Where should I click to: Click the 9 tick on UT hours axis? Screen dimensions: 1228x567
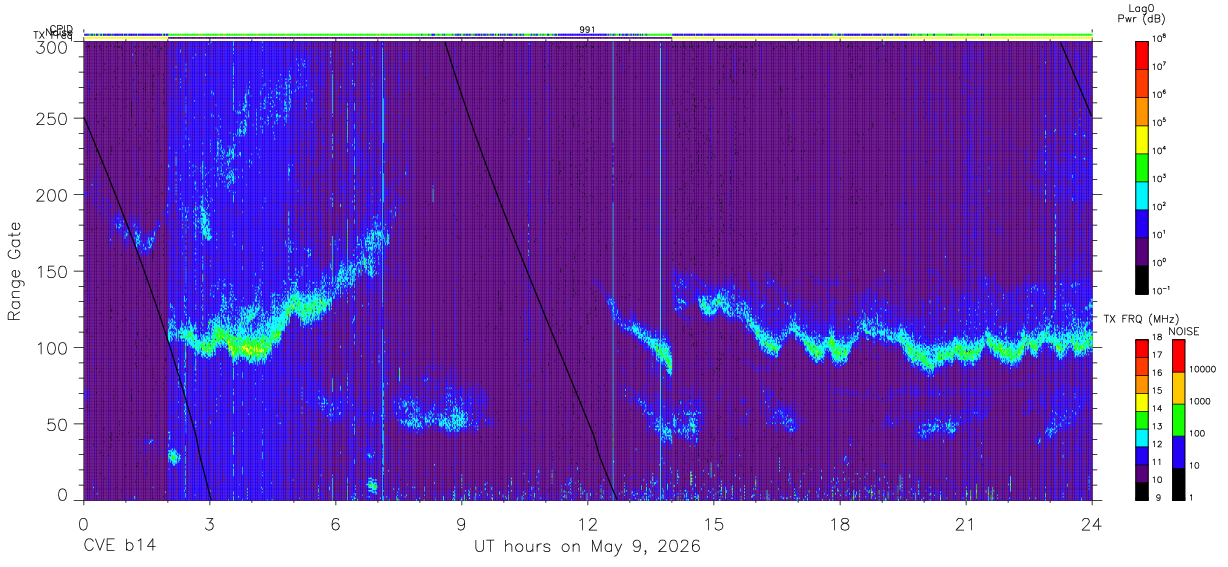click(x=461, y=523)
